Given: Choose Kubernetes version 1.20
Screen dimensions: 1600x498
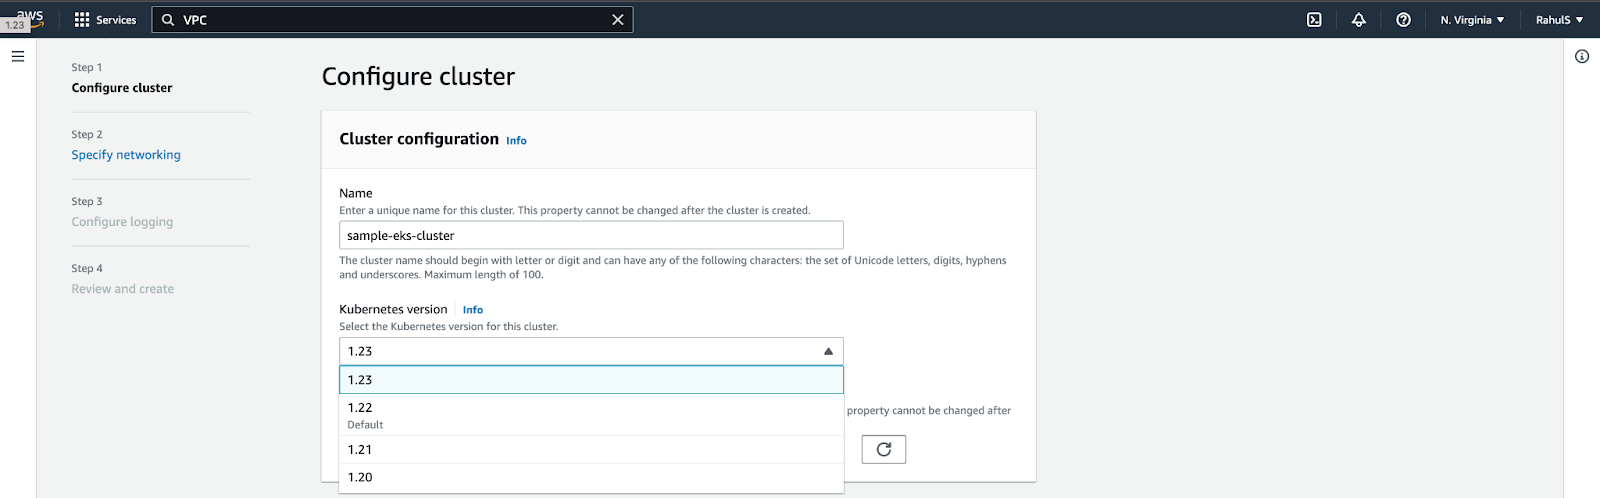Looking at the screenshot, I should coord(591,477).
